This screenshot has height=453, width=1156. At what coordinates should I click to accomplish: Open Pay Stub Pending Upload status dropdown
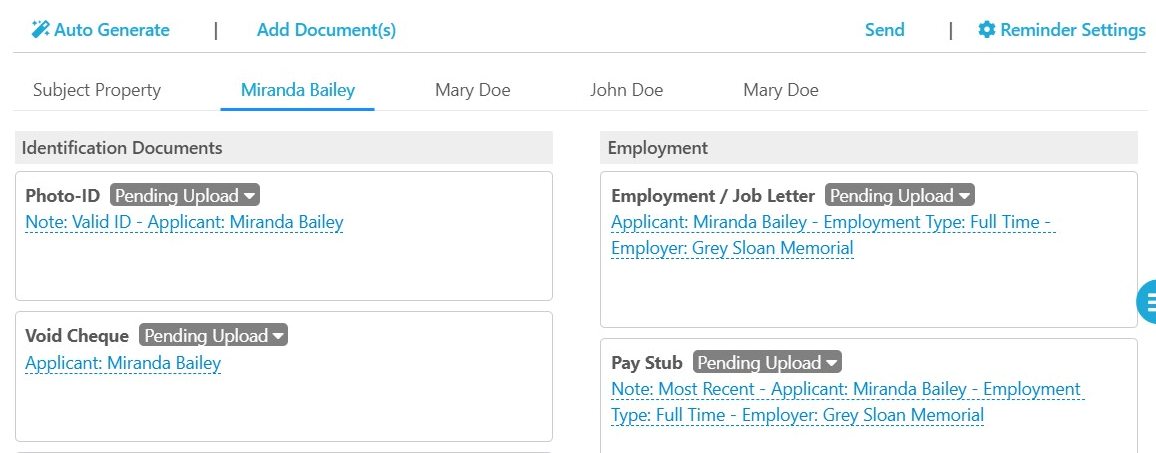point(767,362)
